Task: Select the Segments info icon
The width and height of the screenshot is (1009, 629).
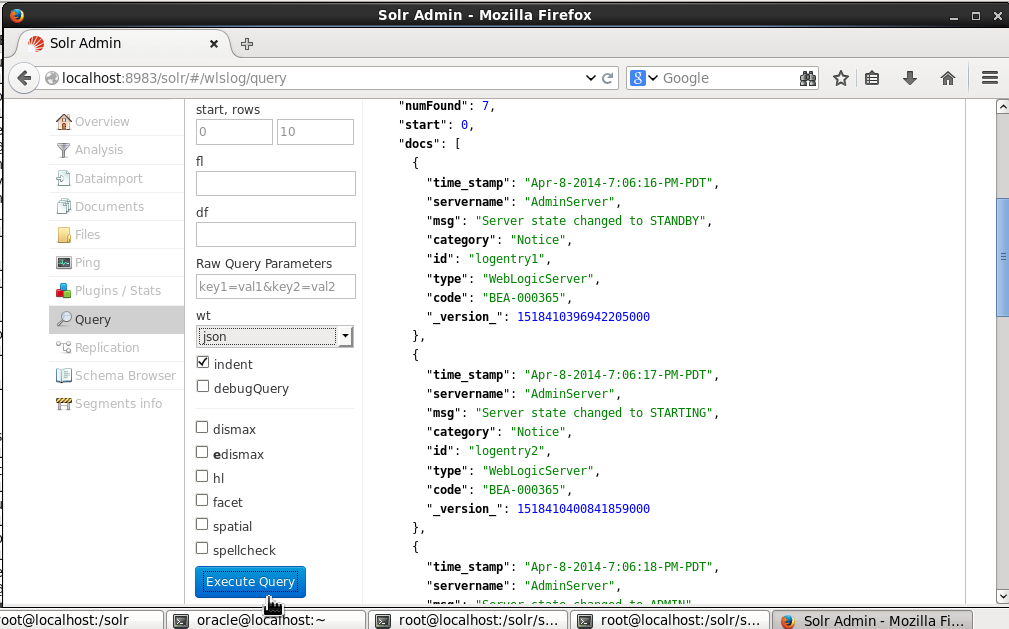Action: (64, 404)
